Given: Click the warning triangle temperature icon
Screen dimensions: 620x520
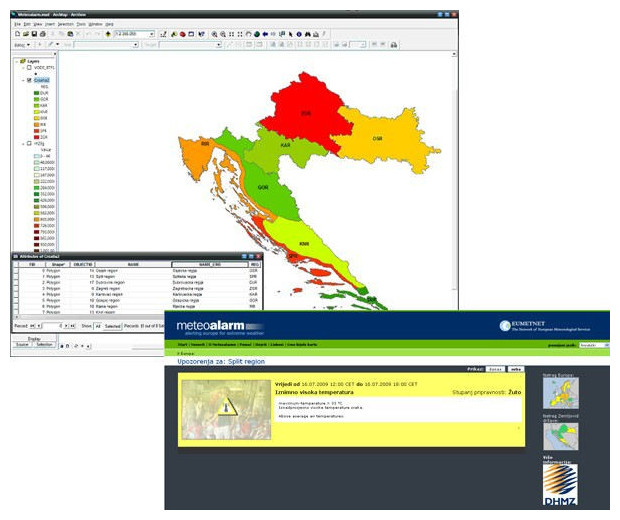Looking at the screenshot, I should coord(227,407).
